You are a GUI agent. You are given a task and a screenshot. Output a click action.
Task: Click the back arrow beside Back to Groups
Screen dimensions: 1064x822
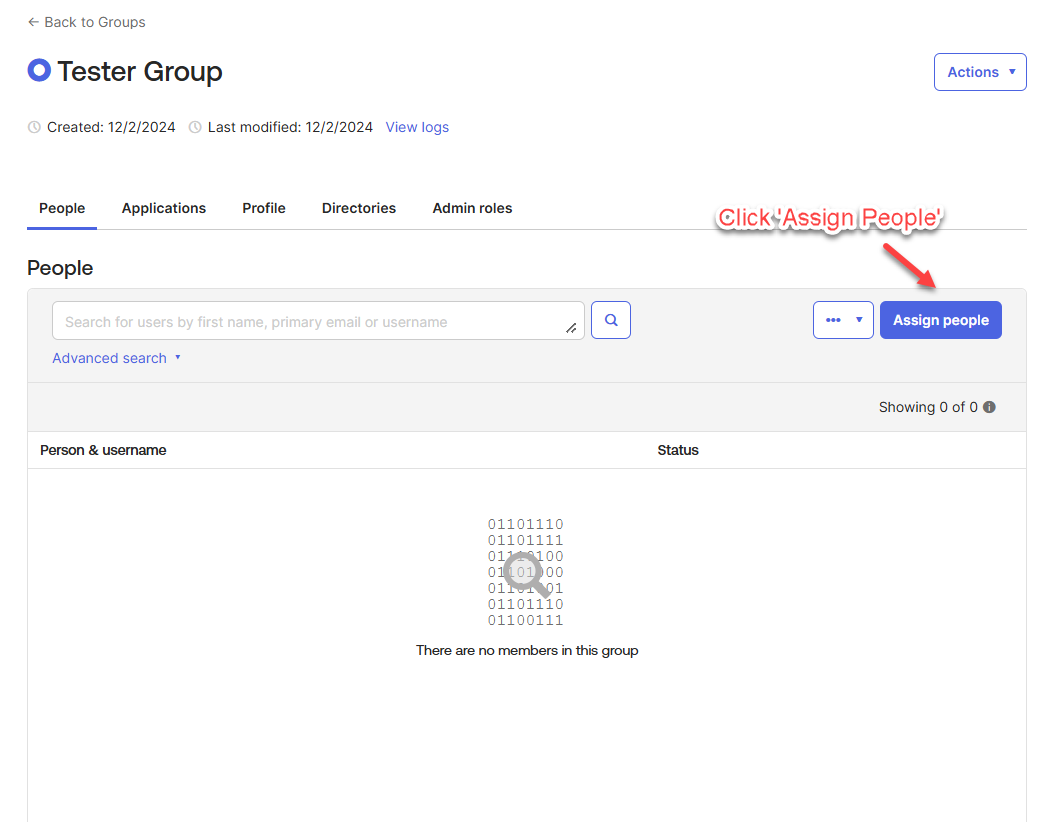click(33, 22)
